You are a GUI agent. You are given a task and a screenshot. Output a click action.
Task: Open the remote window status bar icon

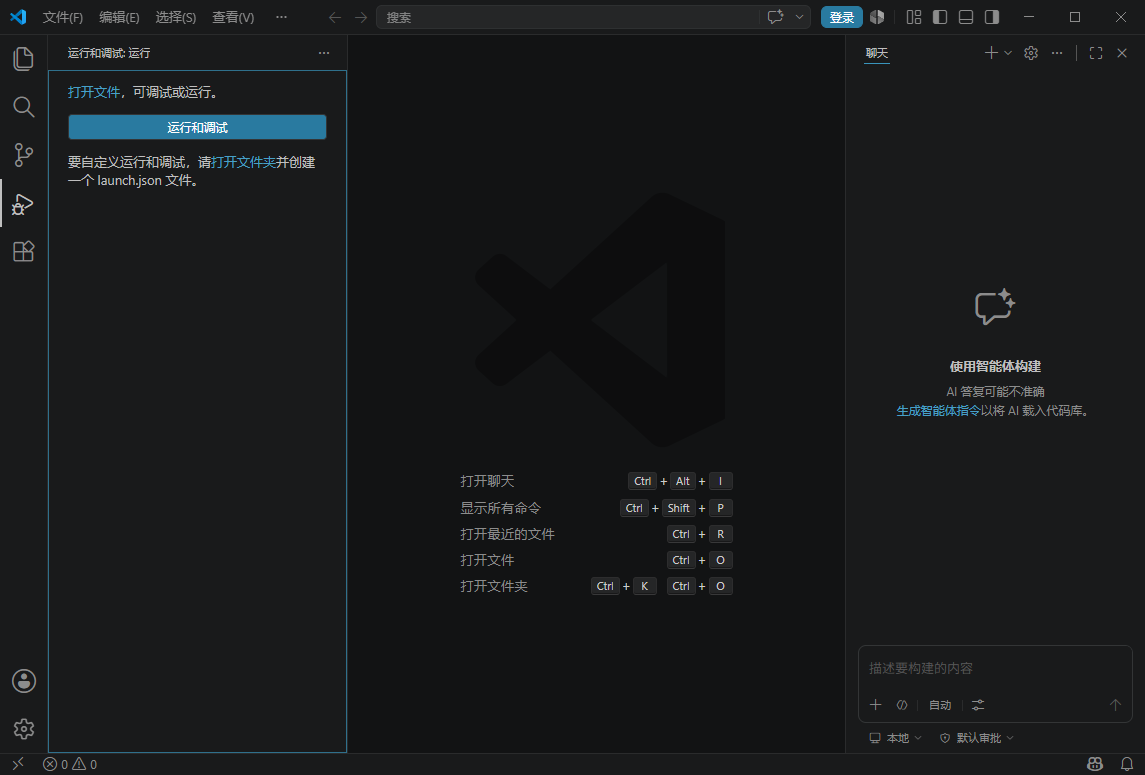click(18, 764)
